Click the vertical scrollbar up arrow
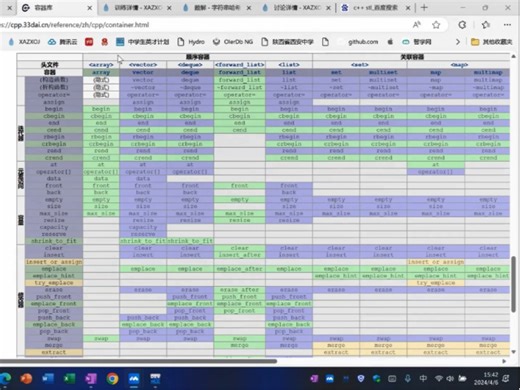The image size is (520, 390). [x=514, y=56]
